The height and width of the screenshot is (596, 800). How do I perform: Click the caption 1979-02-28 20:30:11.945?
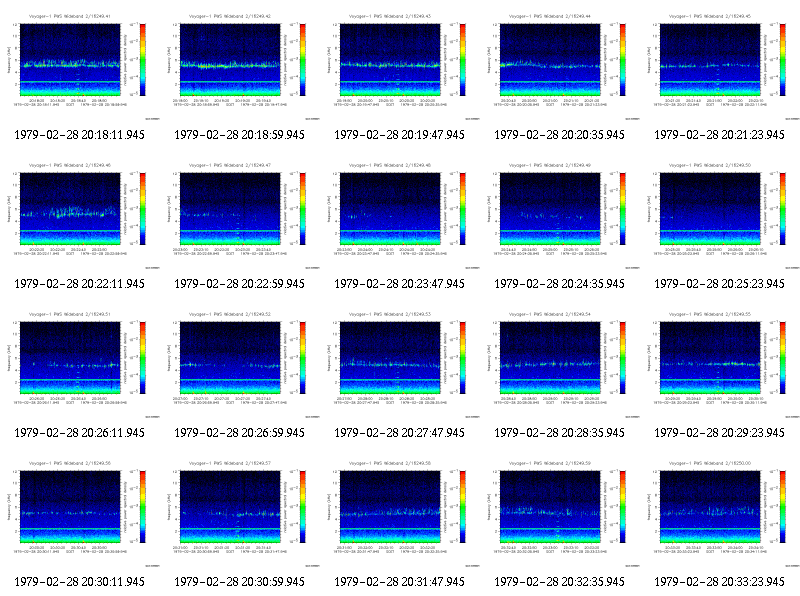pyautogui.click(x=80, y=582)
